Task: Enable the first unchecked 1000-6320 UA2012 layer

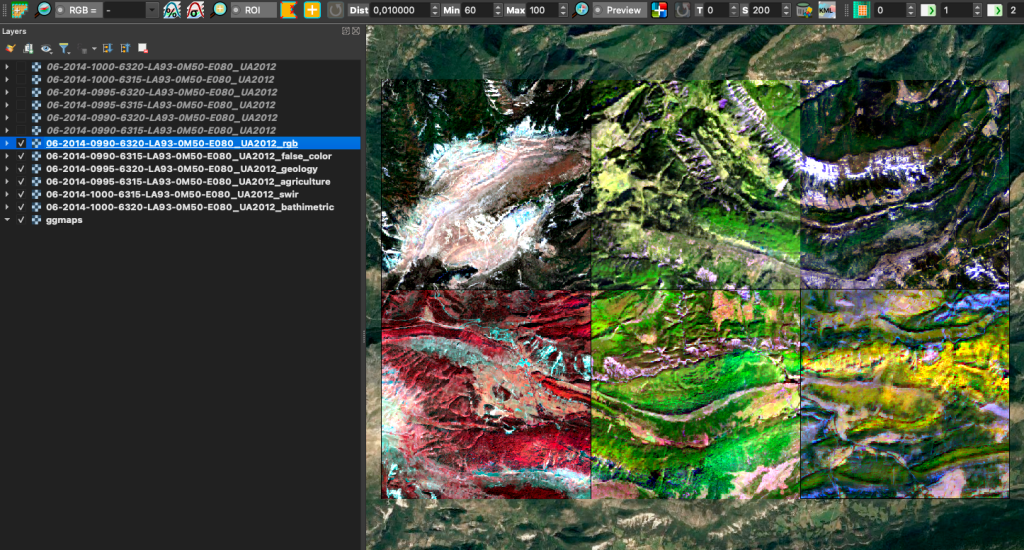Action: click(21, 67)
